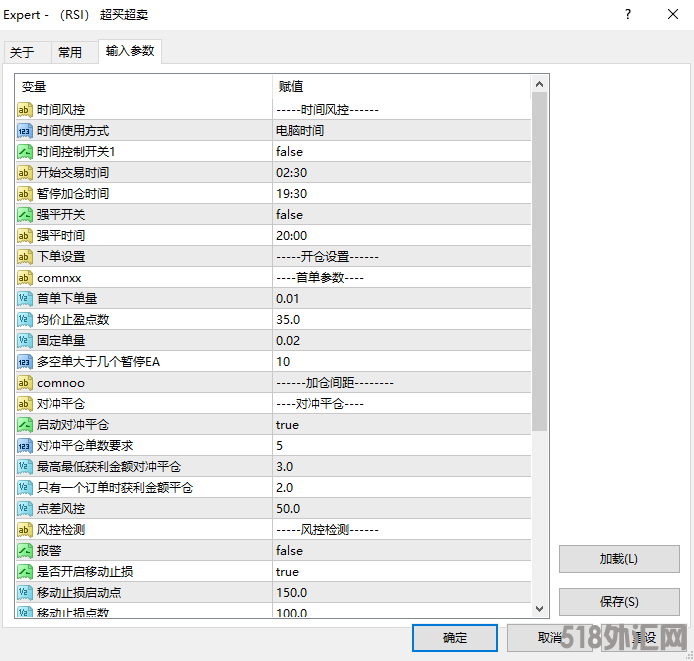
Task: Click the boolean icon beside 报警
Action: click(25, 550)
